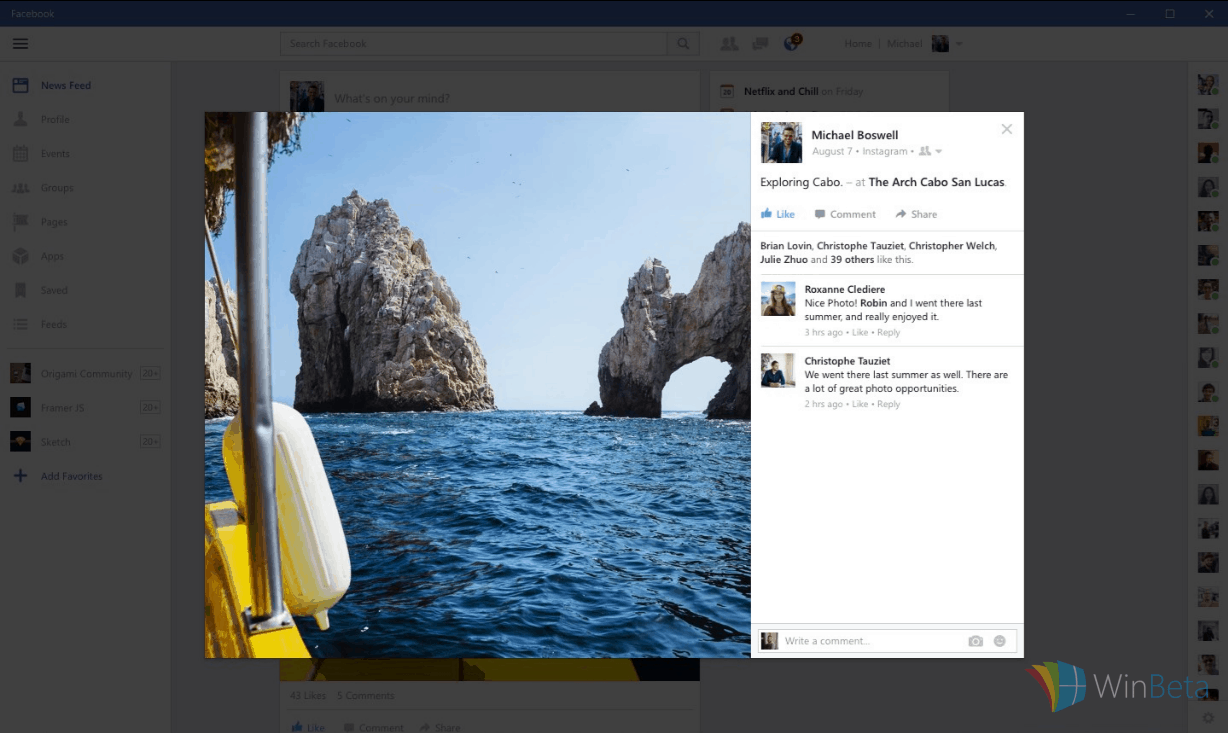Open friend requests icon in top bar
Image resolution: width=1228 pixels, height=733 pixels.
point(729,44)
